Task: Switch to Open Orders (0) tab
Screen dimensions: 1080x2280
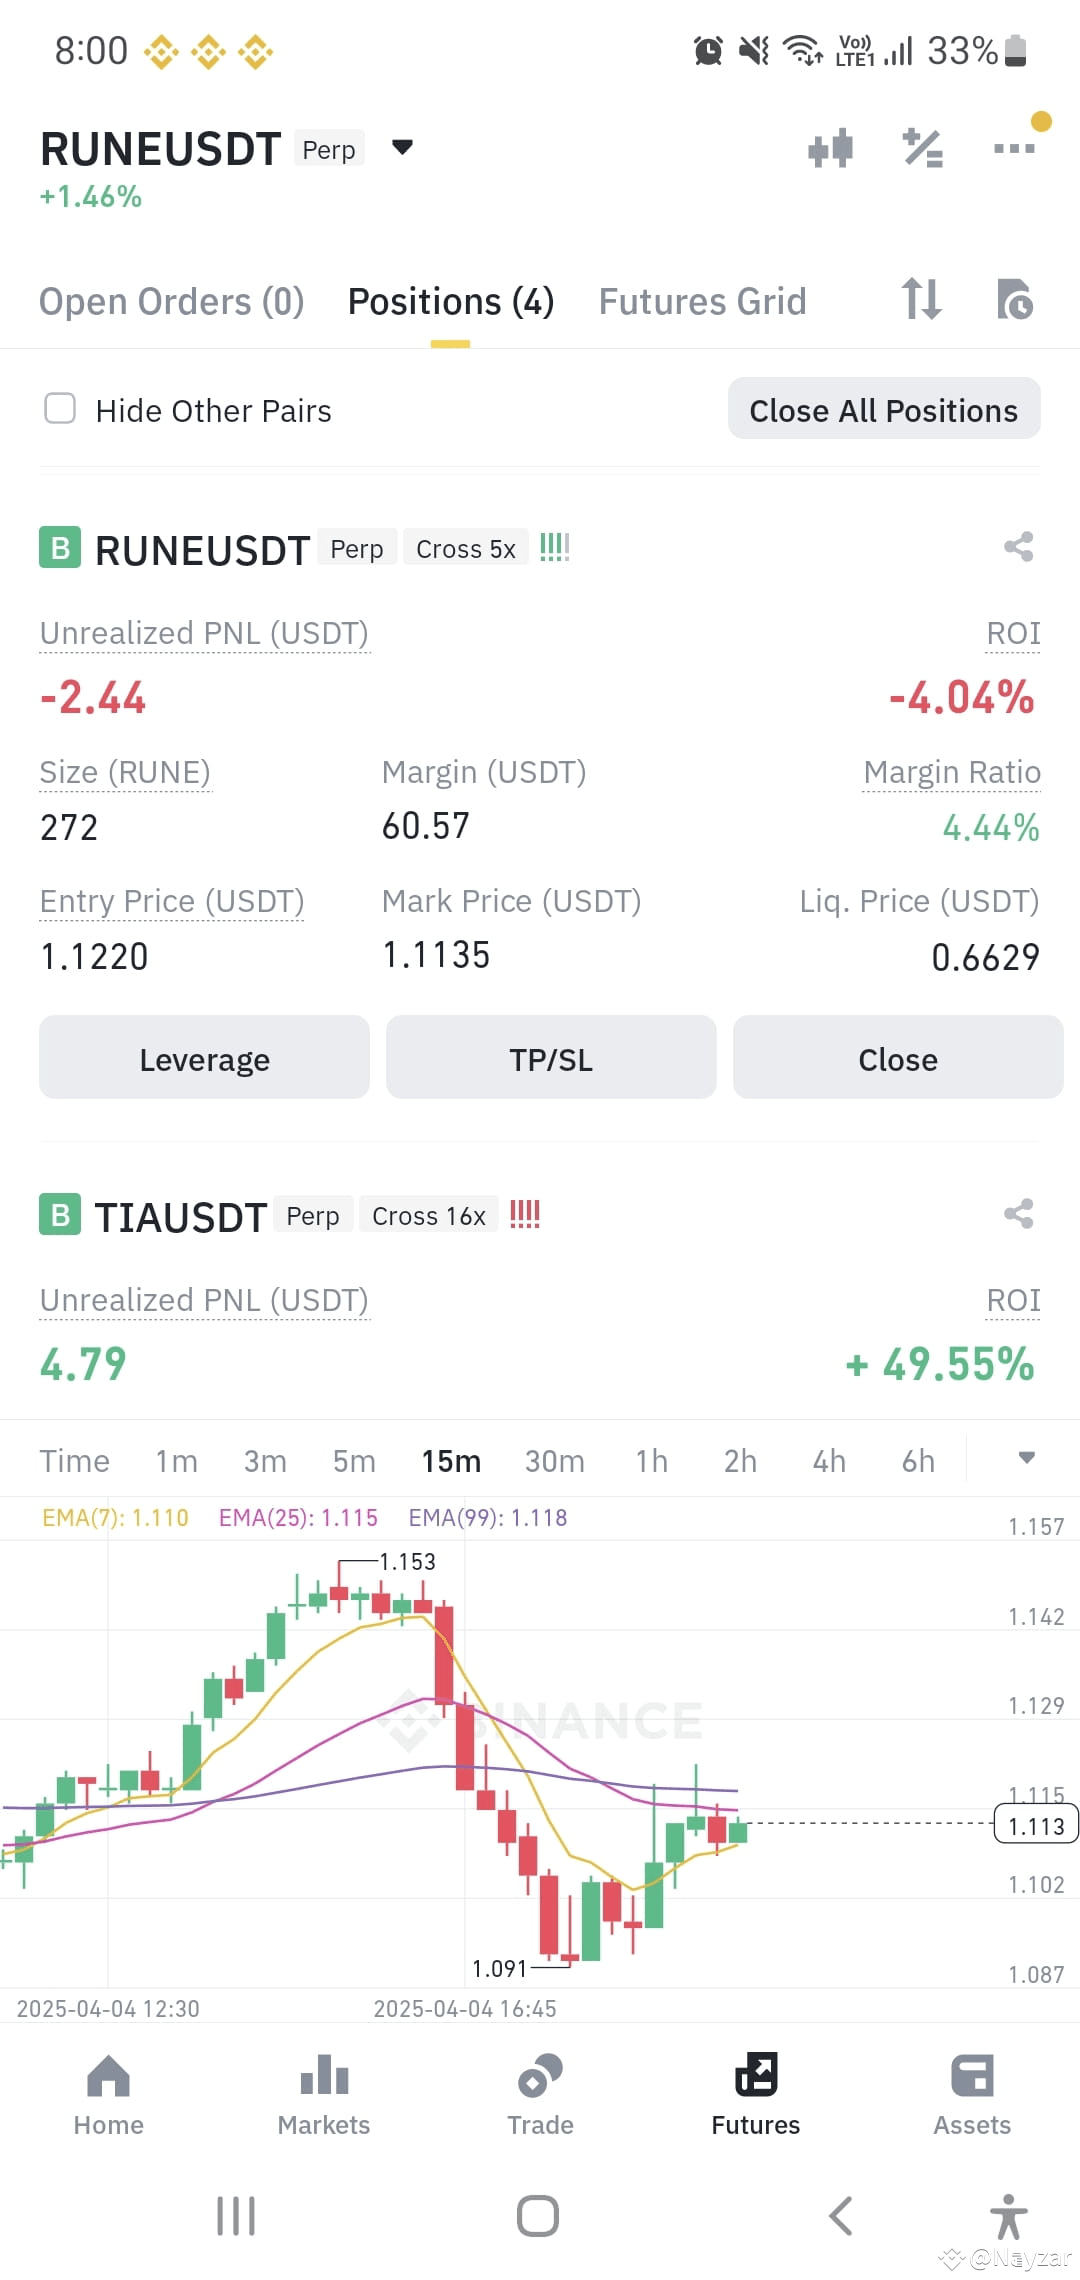Action: point(171,301)
